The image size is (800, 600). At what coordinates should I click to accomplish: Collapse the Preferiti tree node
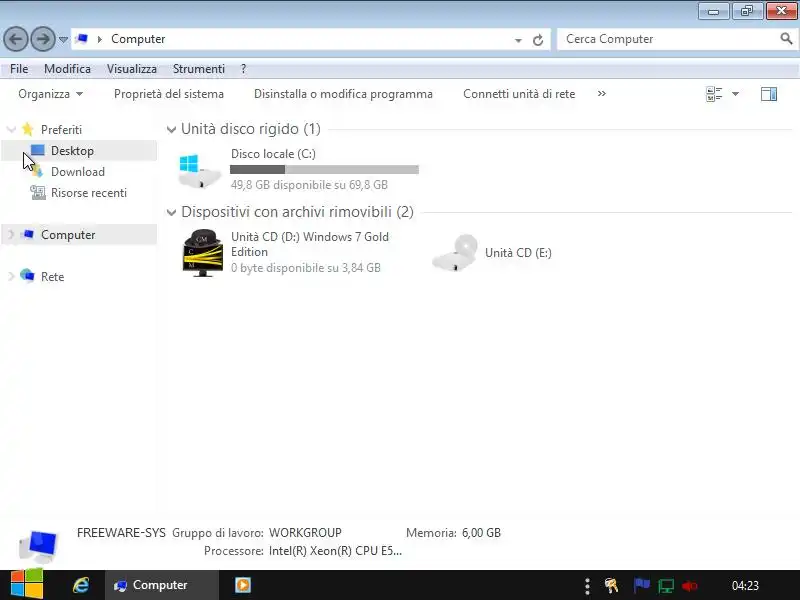click(x=11, y=130)
